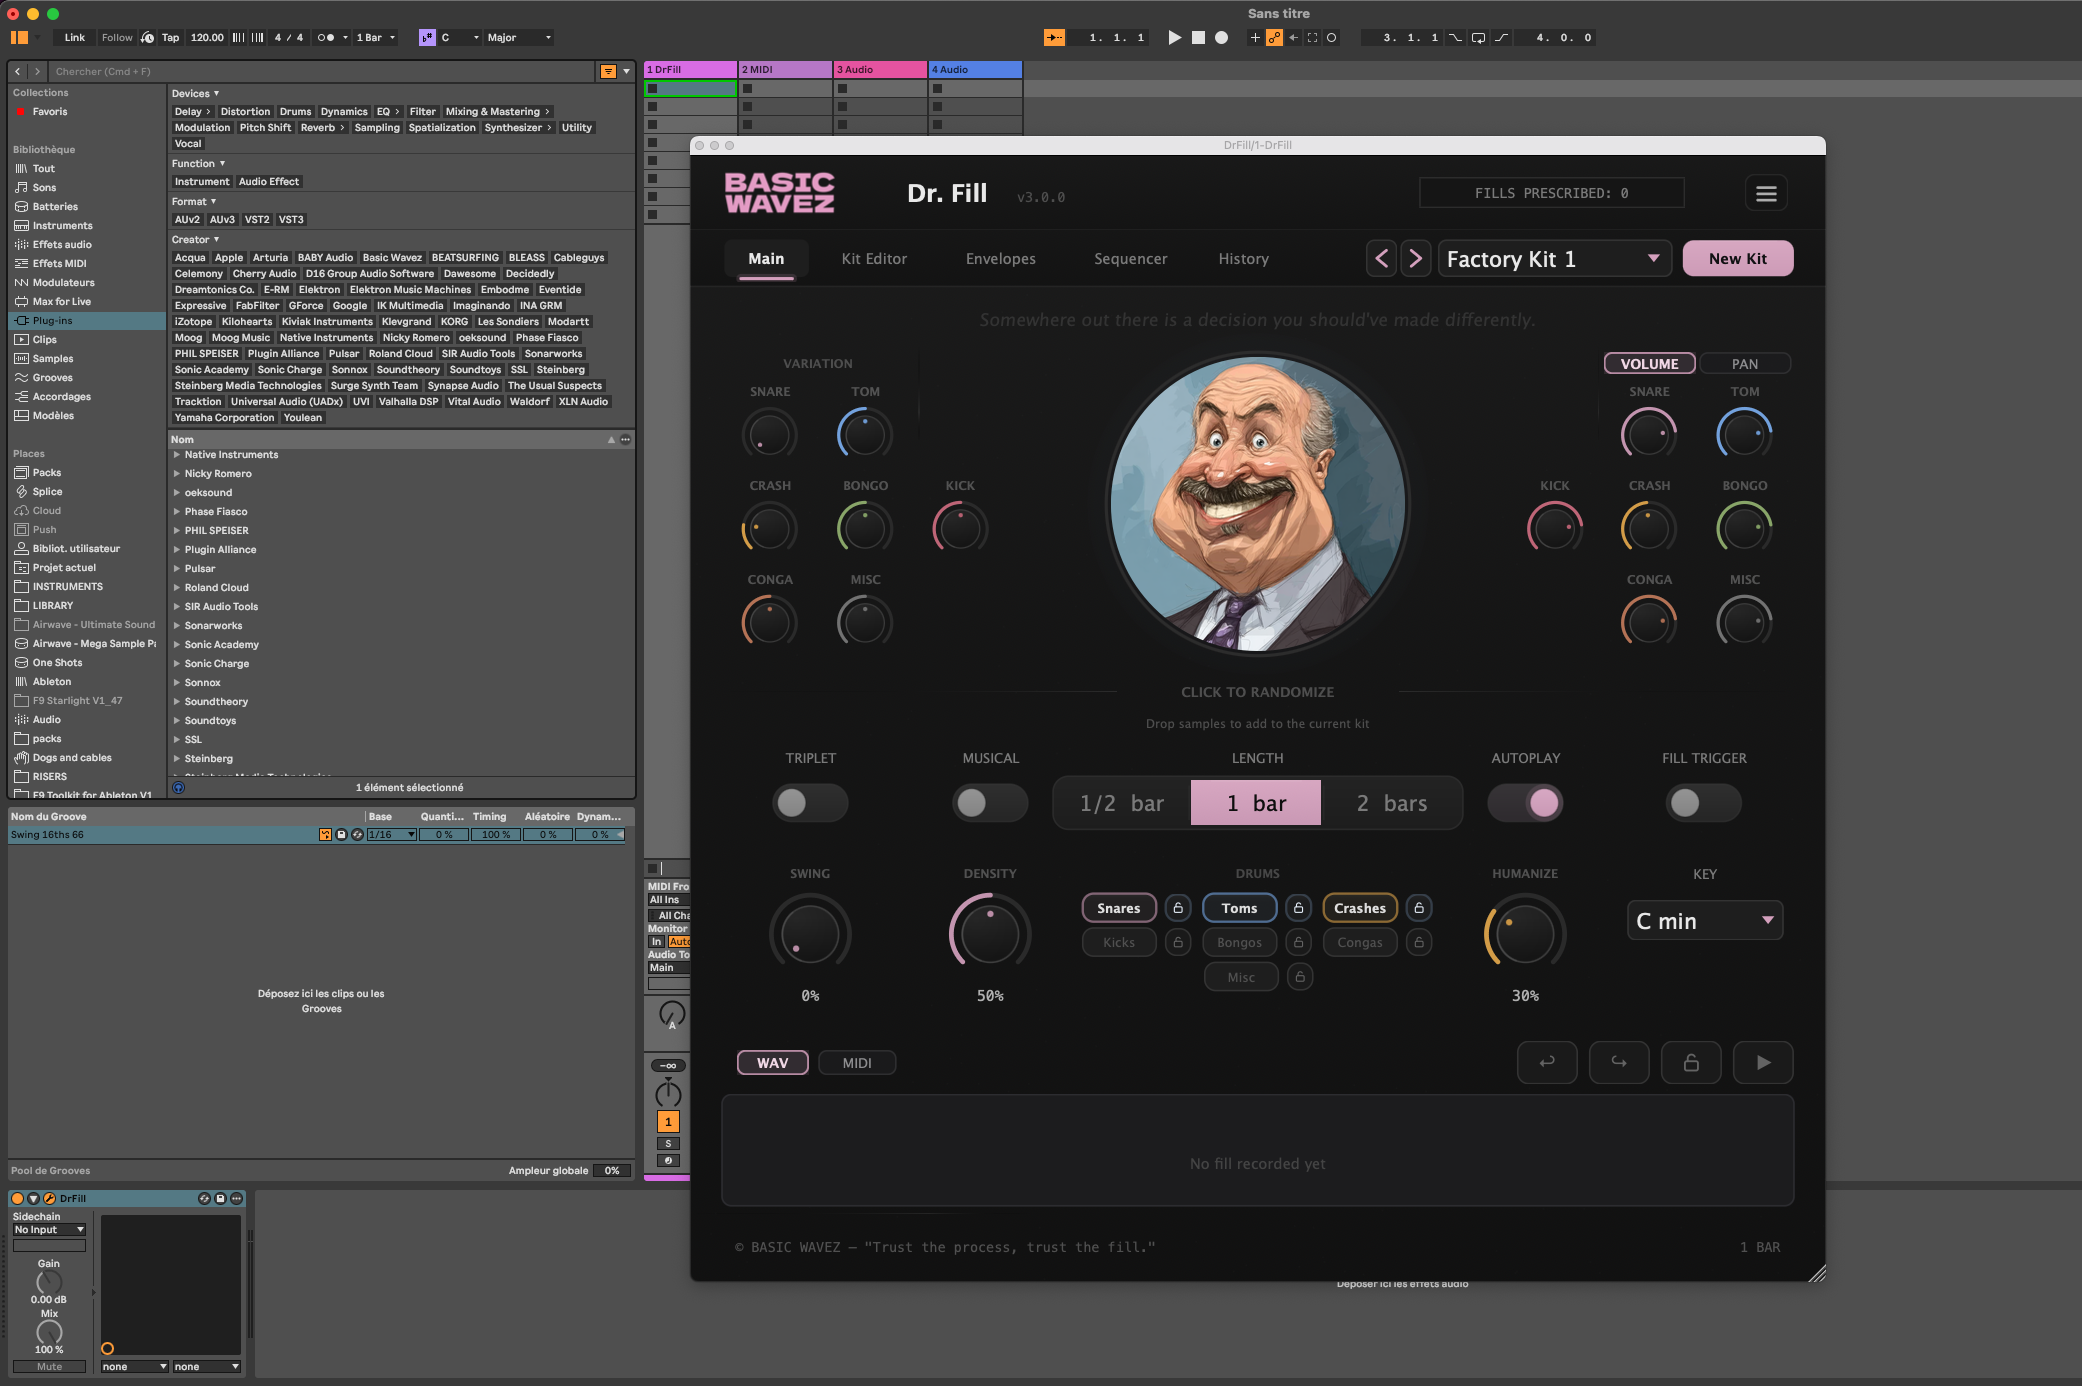Switch to Sequencer tab
This screenshot has height=1386, width=2082.
click(x=1131, y=259)
